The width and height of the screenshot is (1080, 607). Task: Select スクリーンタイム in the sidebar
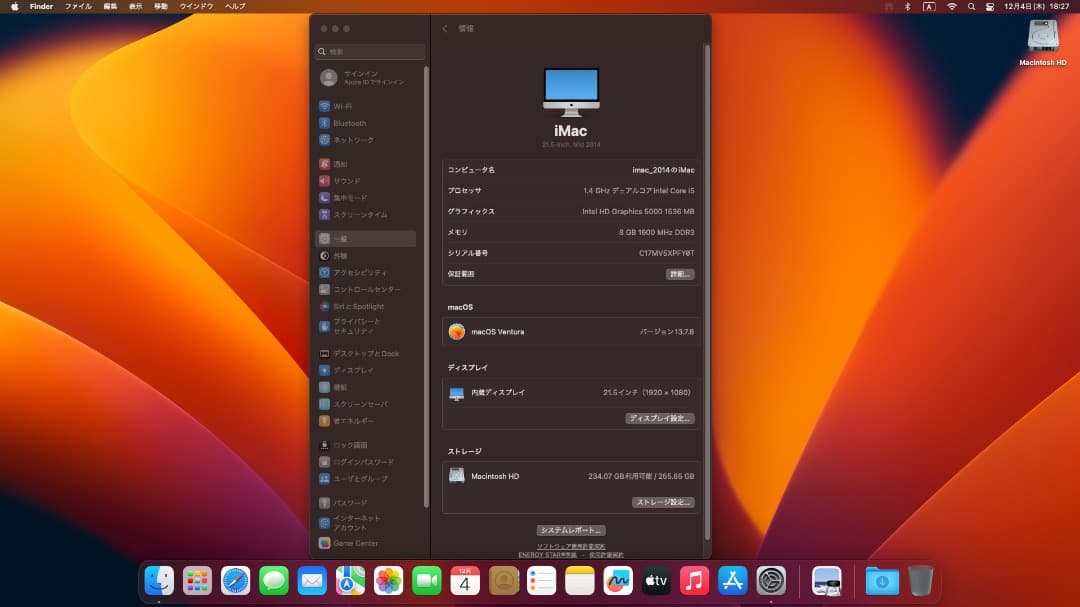[x=356, y=214]
